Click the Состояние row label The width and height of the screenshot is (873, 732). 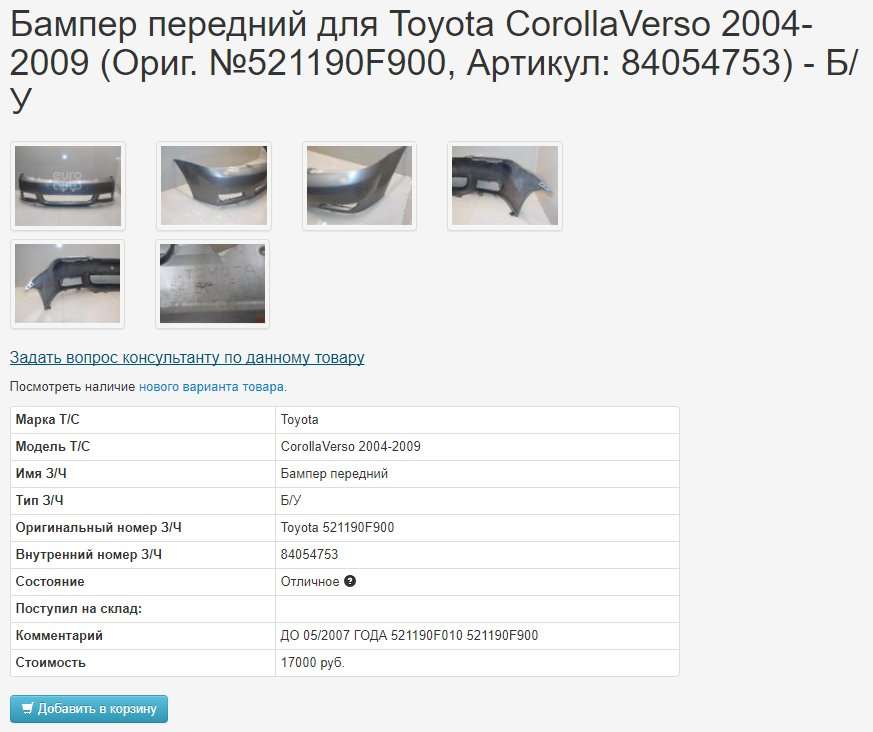[50, 582]
